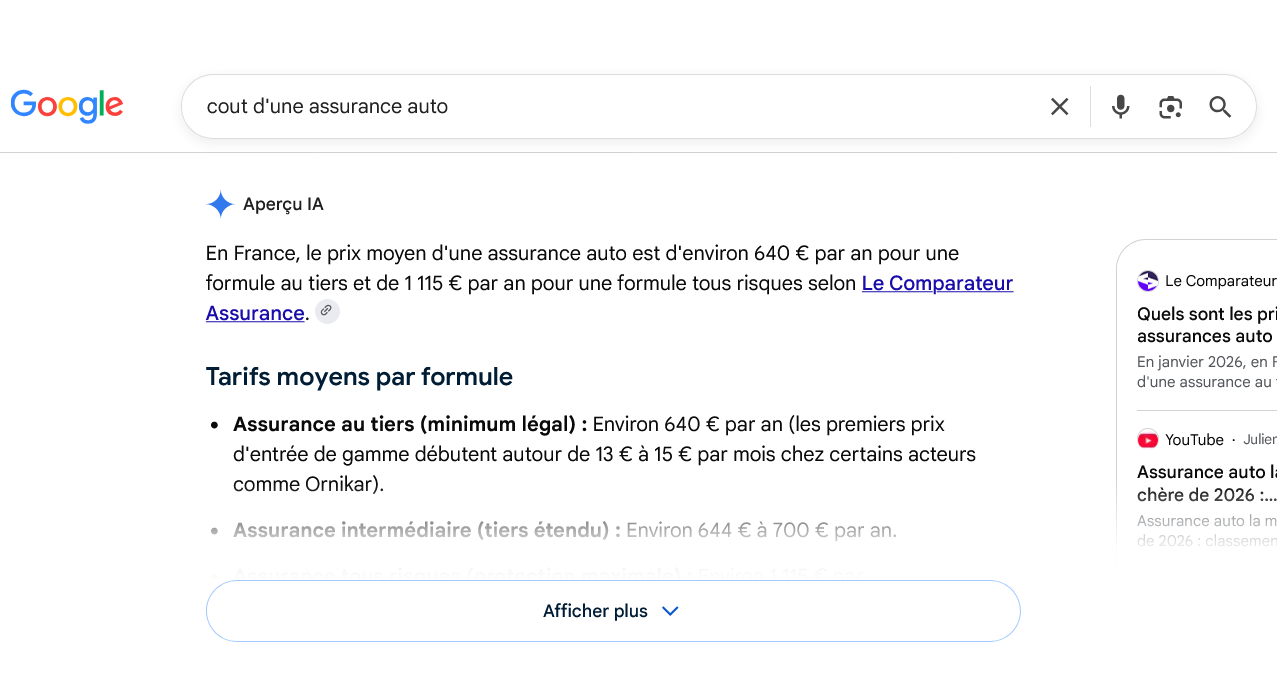Open the source link chain icon after Assurance
The width and height of the screenshot is (1277, 698).
coord(327,311)
